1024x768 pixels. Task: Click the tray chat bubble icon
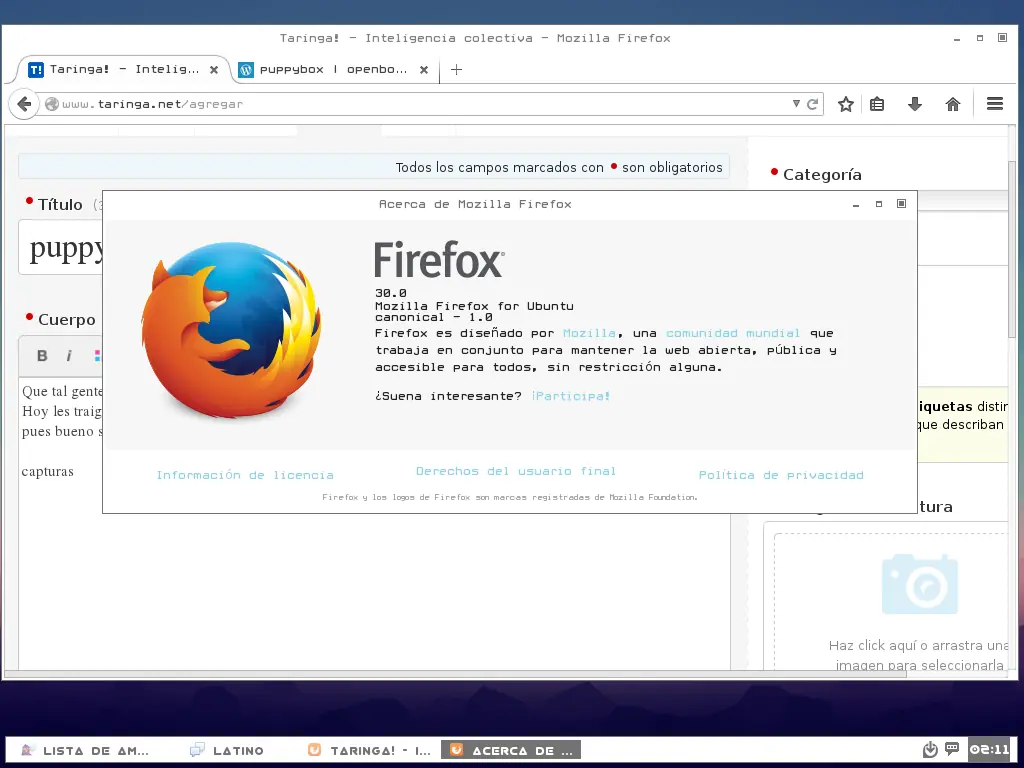click(x=952, y=748)
